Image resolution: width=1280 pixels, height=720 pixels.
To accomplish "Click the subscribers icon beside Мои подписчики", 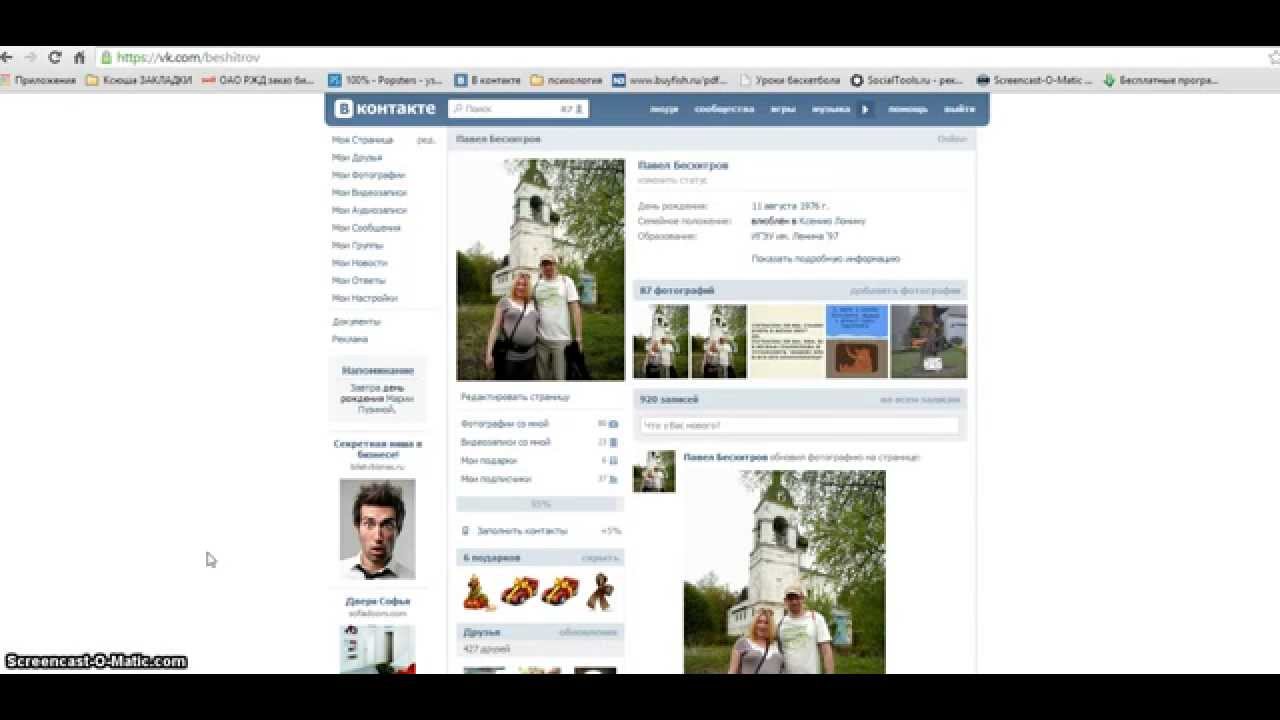I will [x=613, y=479].
